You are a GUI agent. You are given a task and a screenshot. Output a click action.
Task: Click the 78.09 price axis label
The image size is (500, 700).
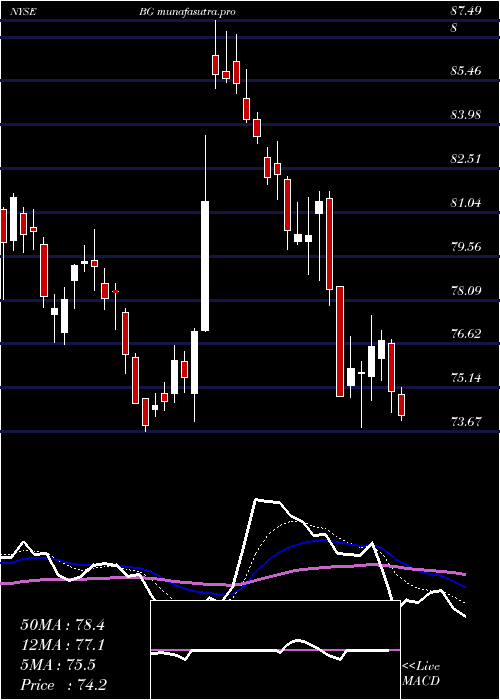(467, 291)
